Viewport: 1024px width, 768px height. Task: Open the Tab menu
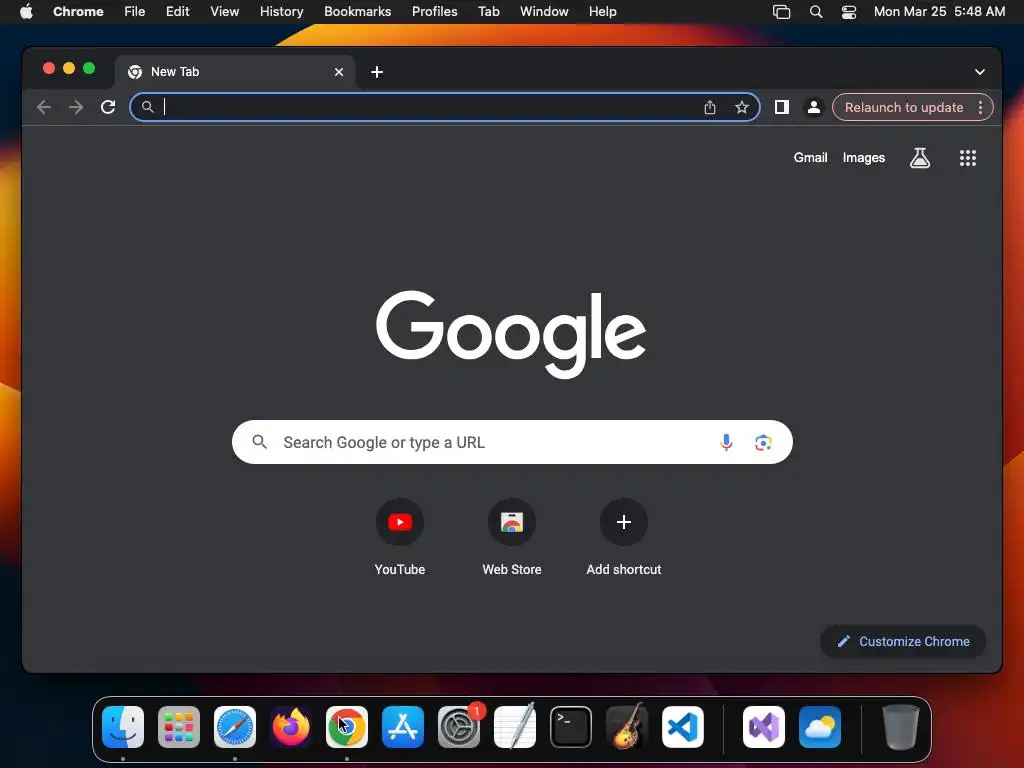(x=488, y=12)
